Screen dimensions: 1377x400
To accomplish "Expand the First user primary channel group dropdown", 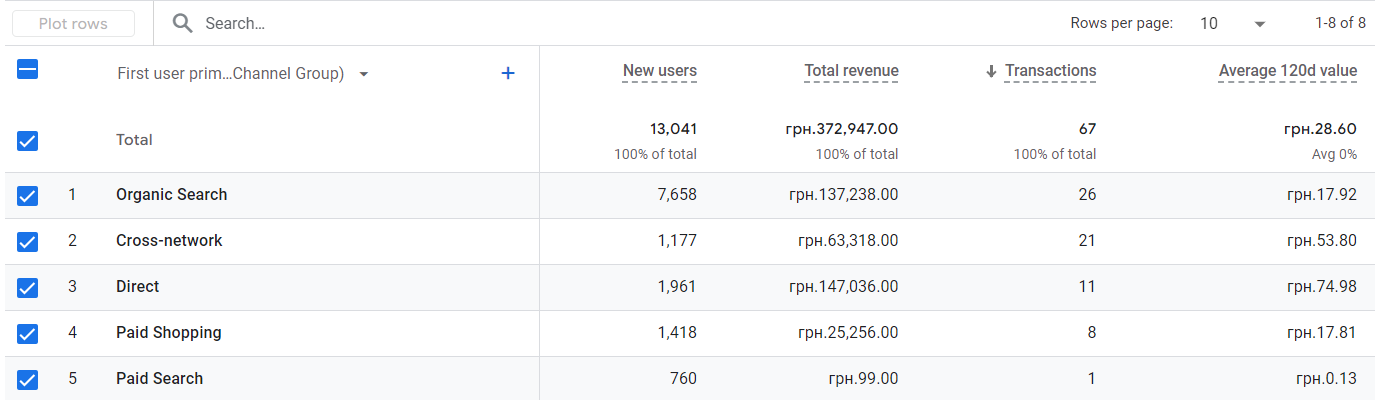I will (364, 74).
